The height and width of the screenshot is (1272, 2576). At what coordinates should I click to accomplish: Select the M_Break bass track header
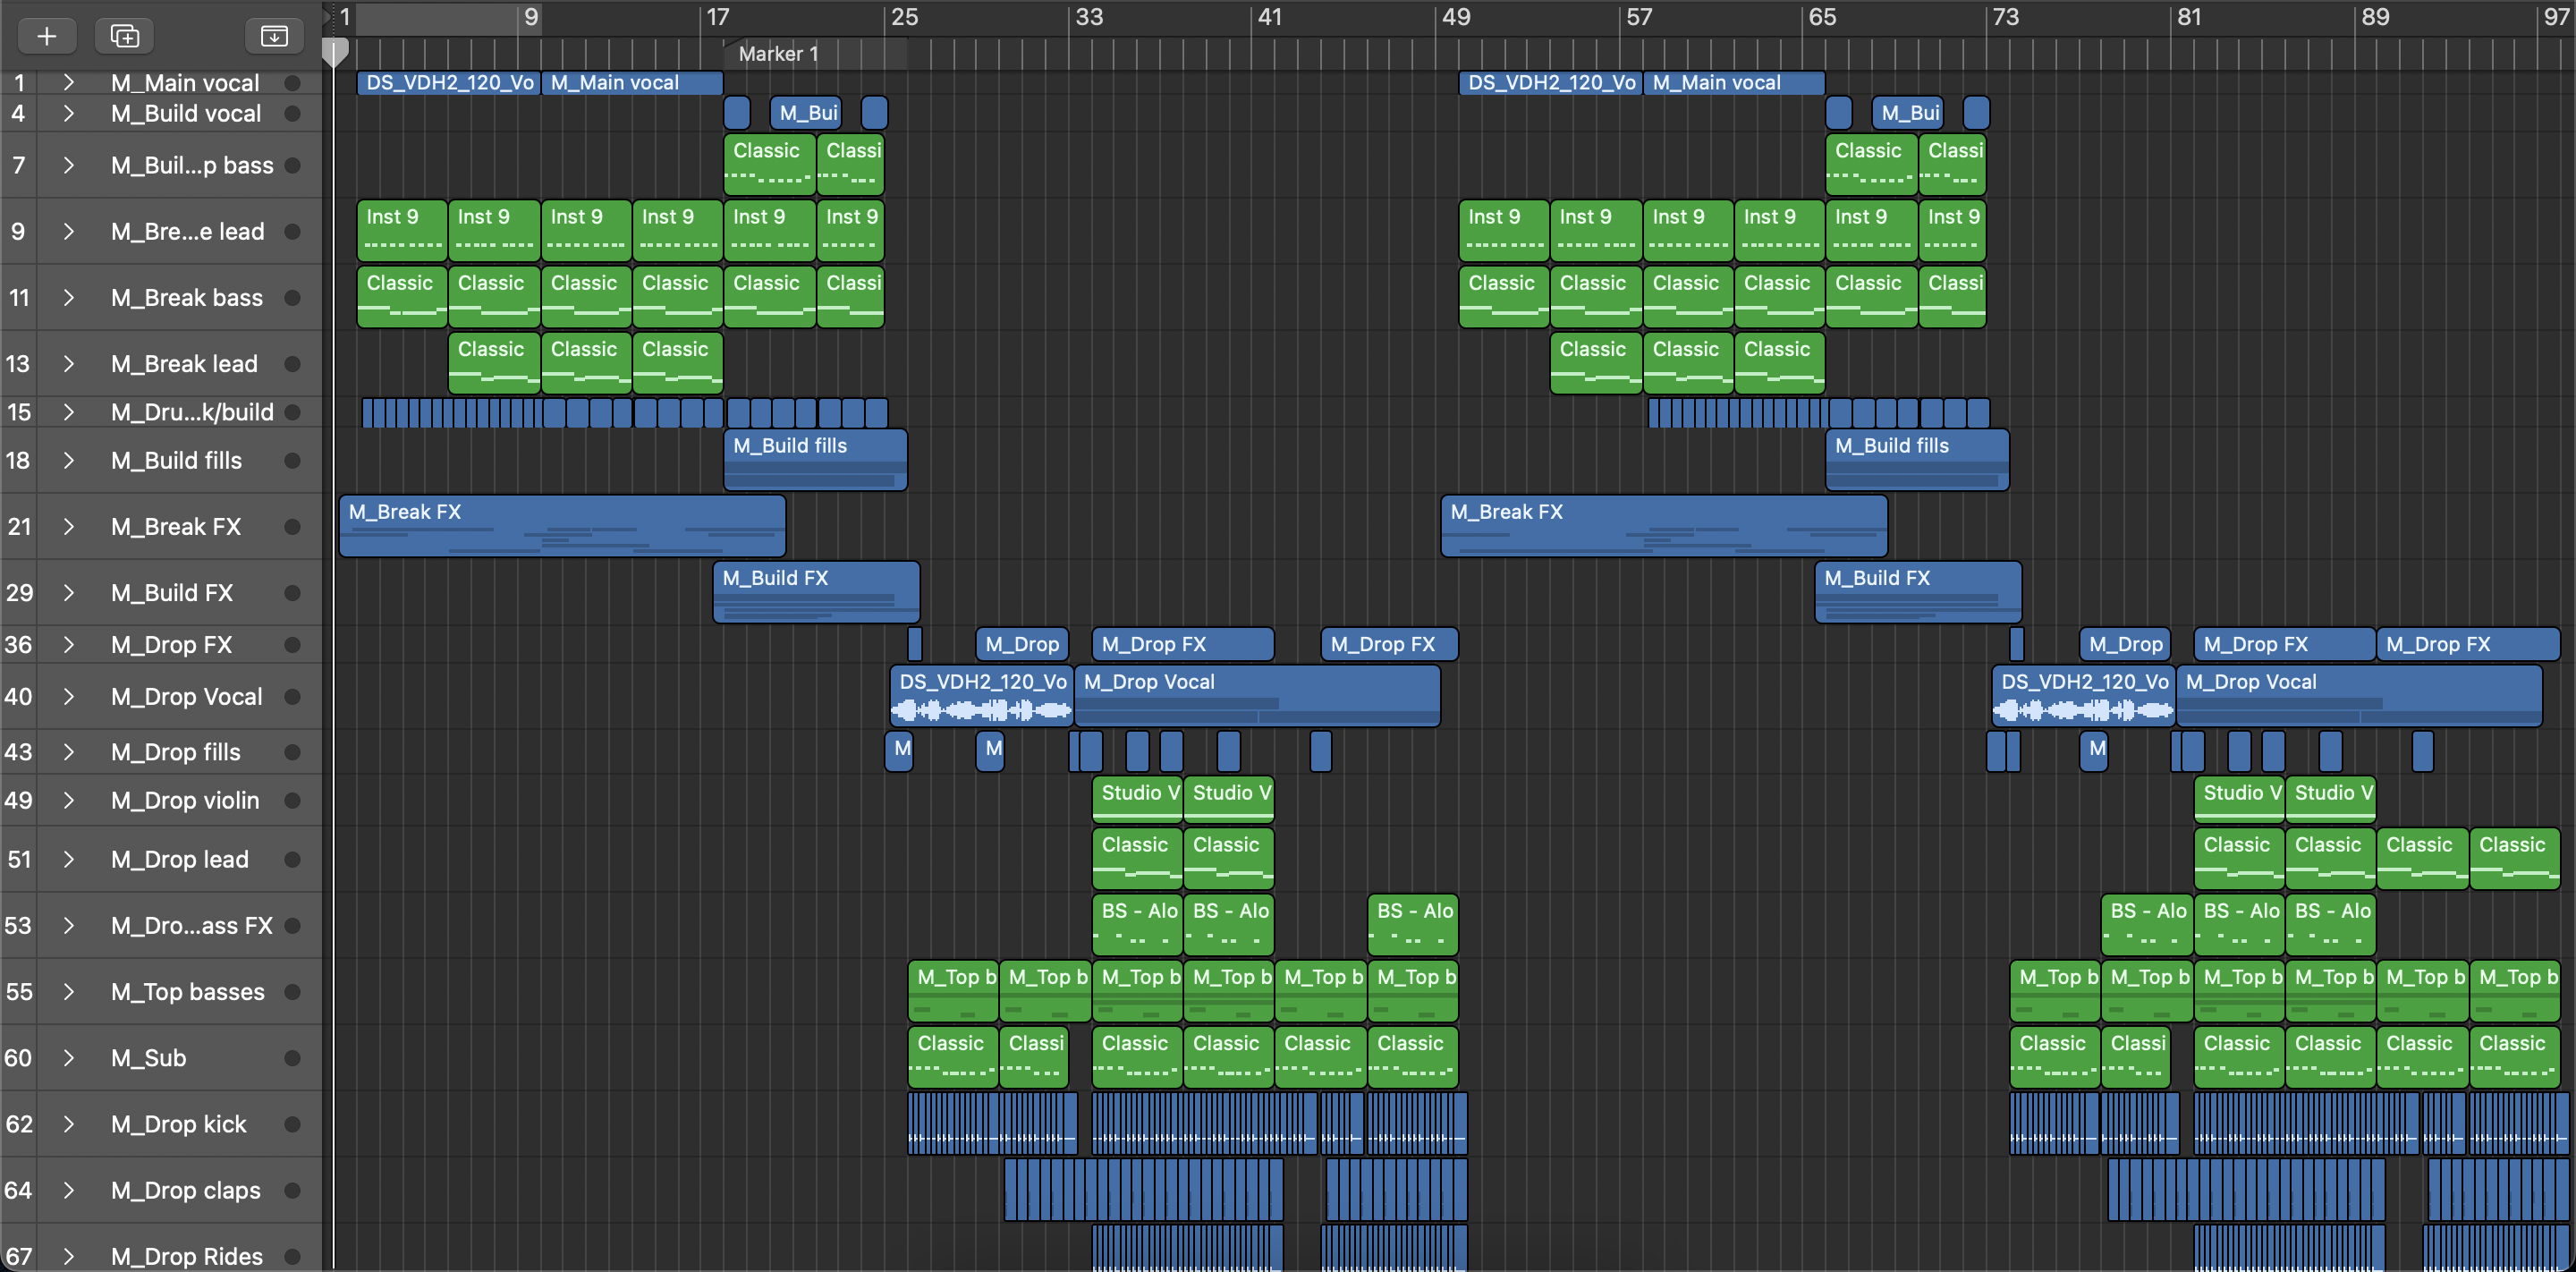tap(186, 298)
